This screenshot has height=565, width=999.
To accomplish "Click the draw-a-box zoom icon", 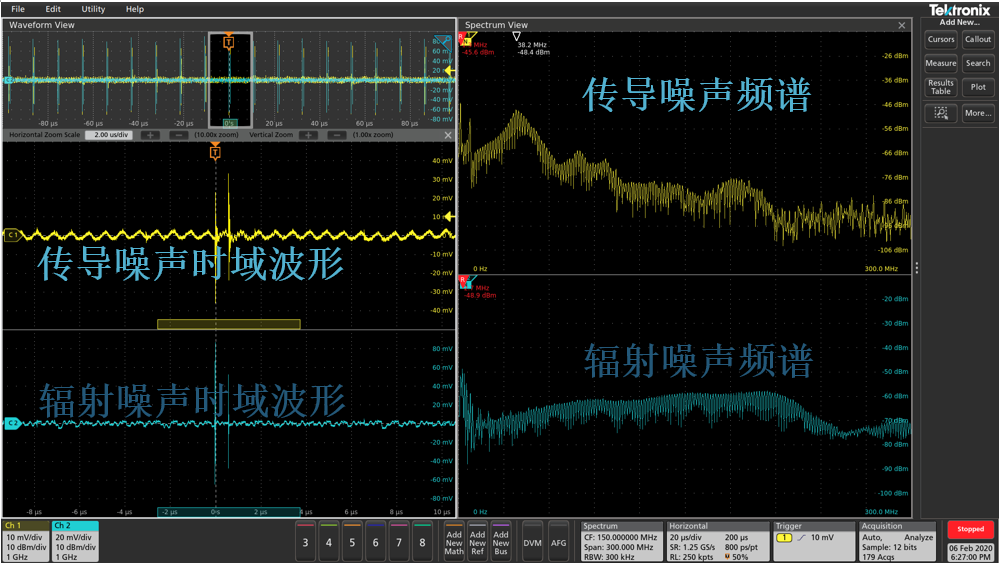I will click(x=940, y=113).
